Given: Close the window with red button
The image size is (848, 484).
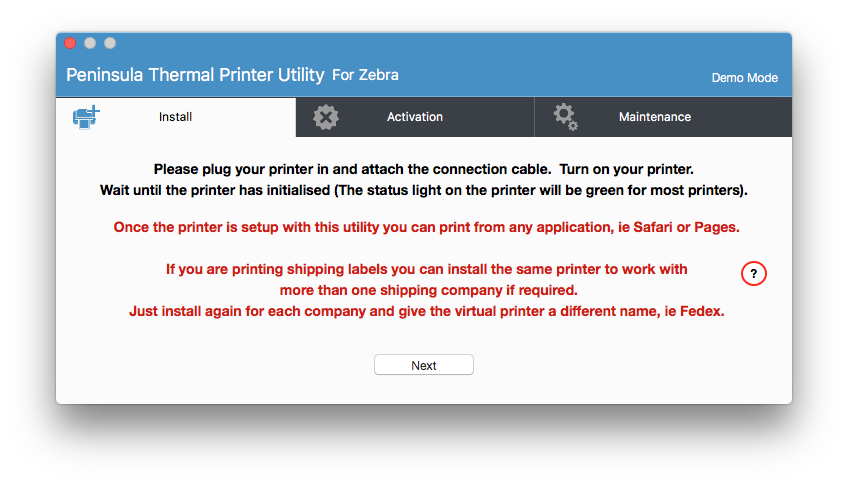Looking at the screenshot, I should [x=70, y=43].
